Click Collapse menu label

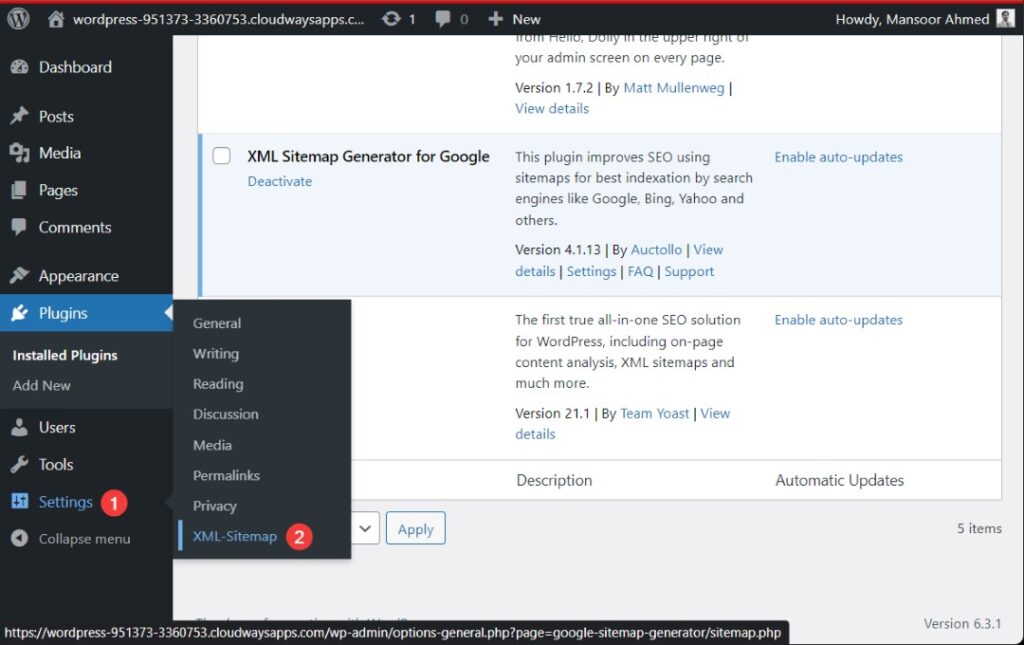(84, 539)
